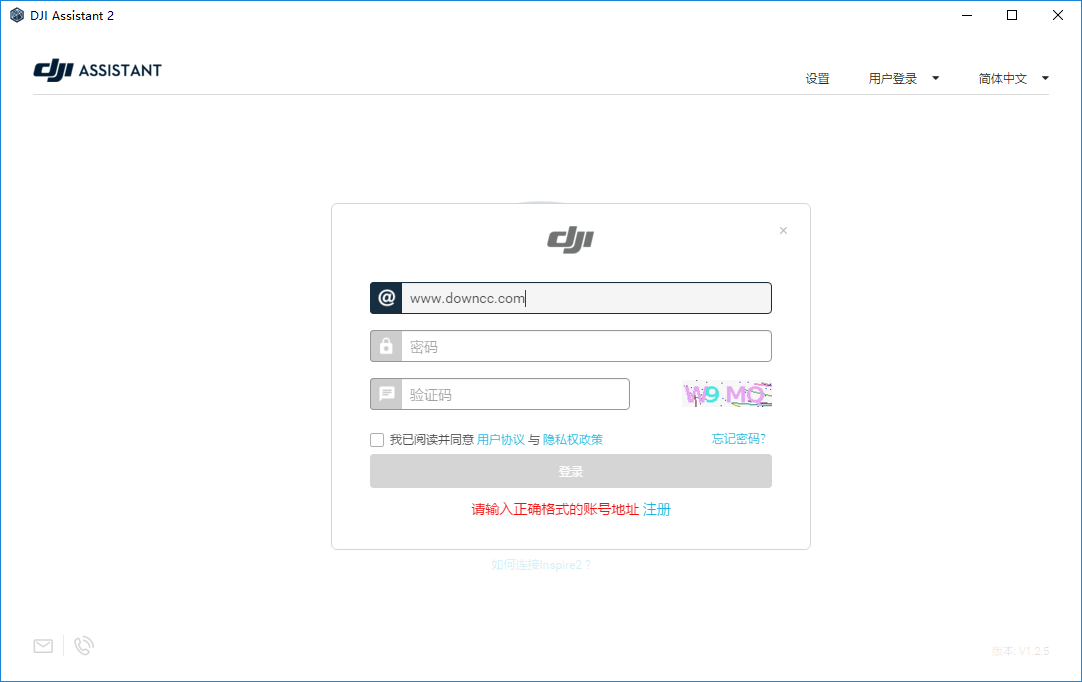The height and width of the screenshot is (682, 1082).
Task: Click the 如何连接Inspire2 help link
Action: point(542,564)
